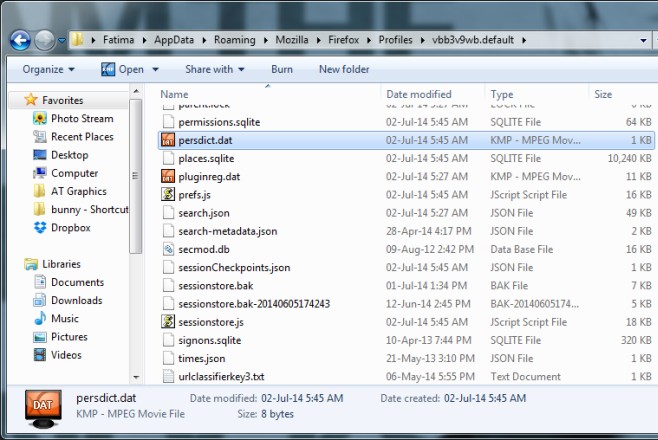
Task: Click the Back navigation arrow button
Action: (20, 40)
